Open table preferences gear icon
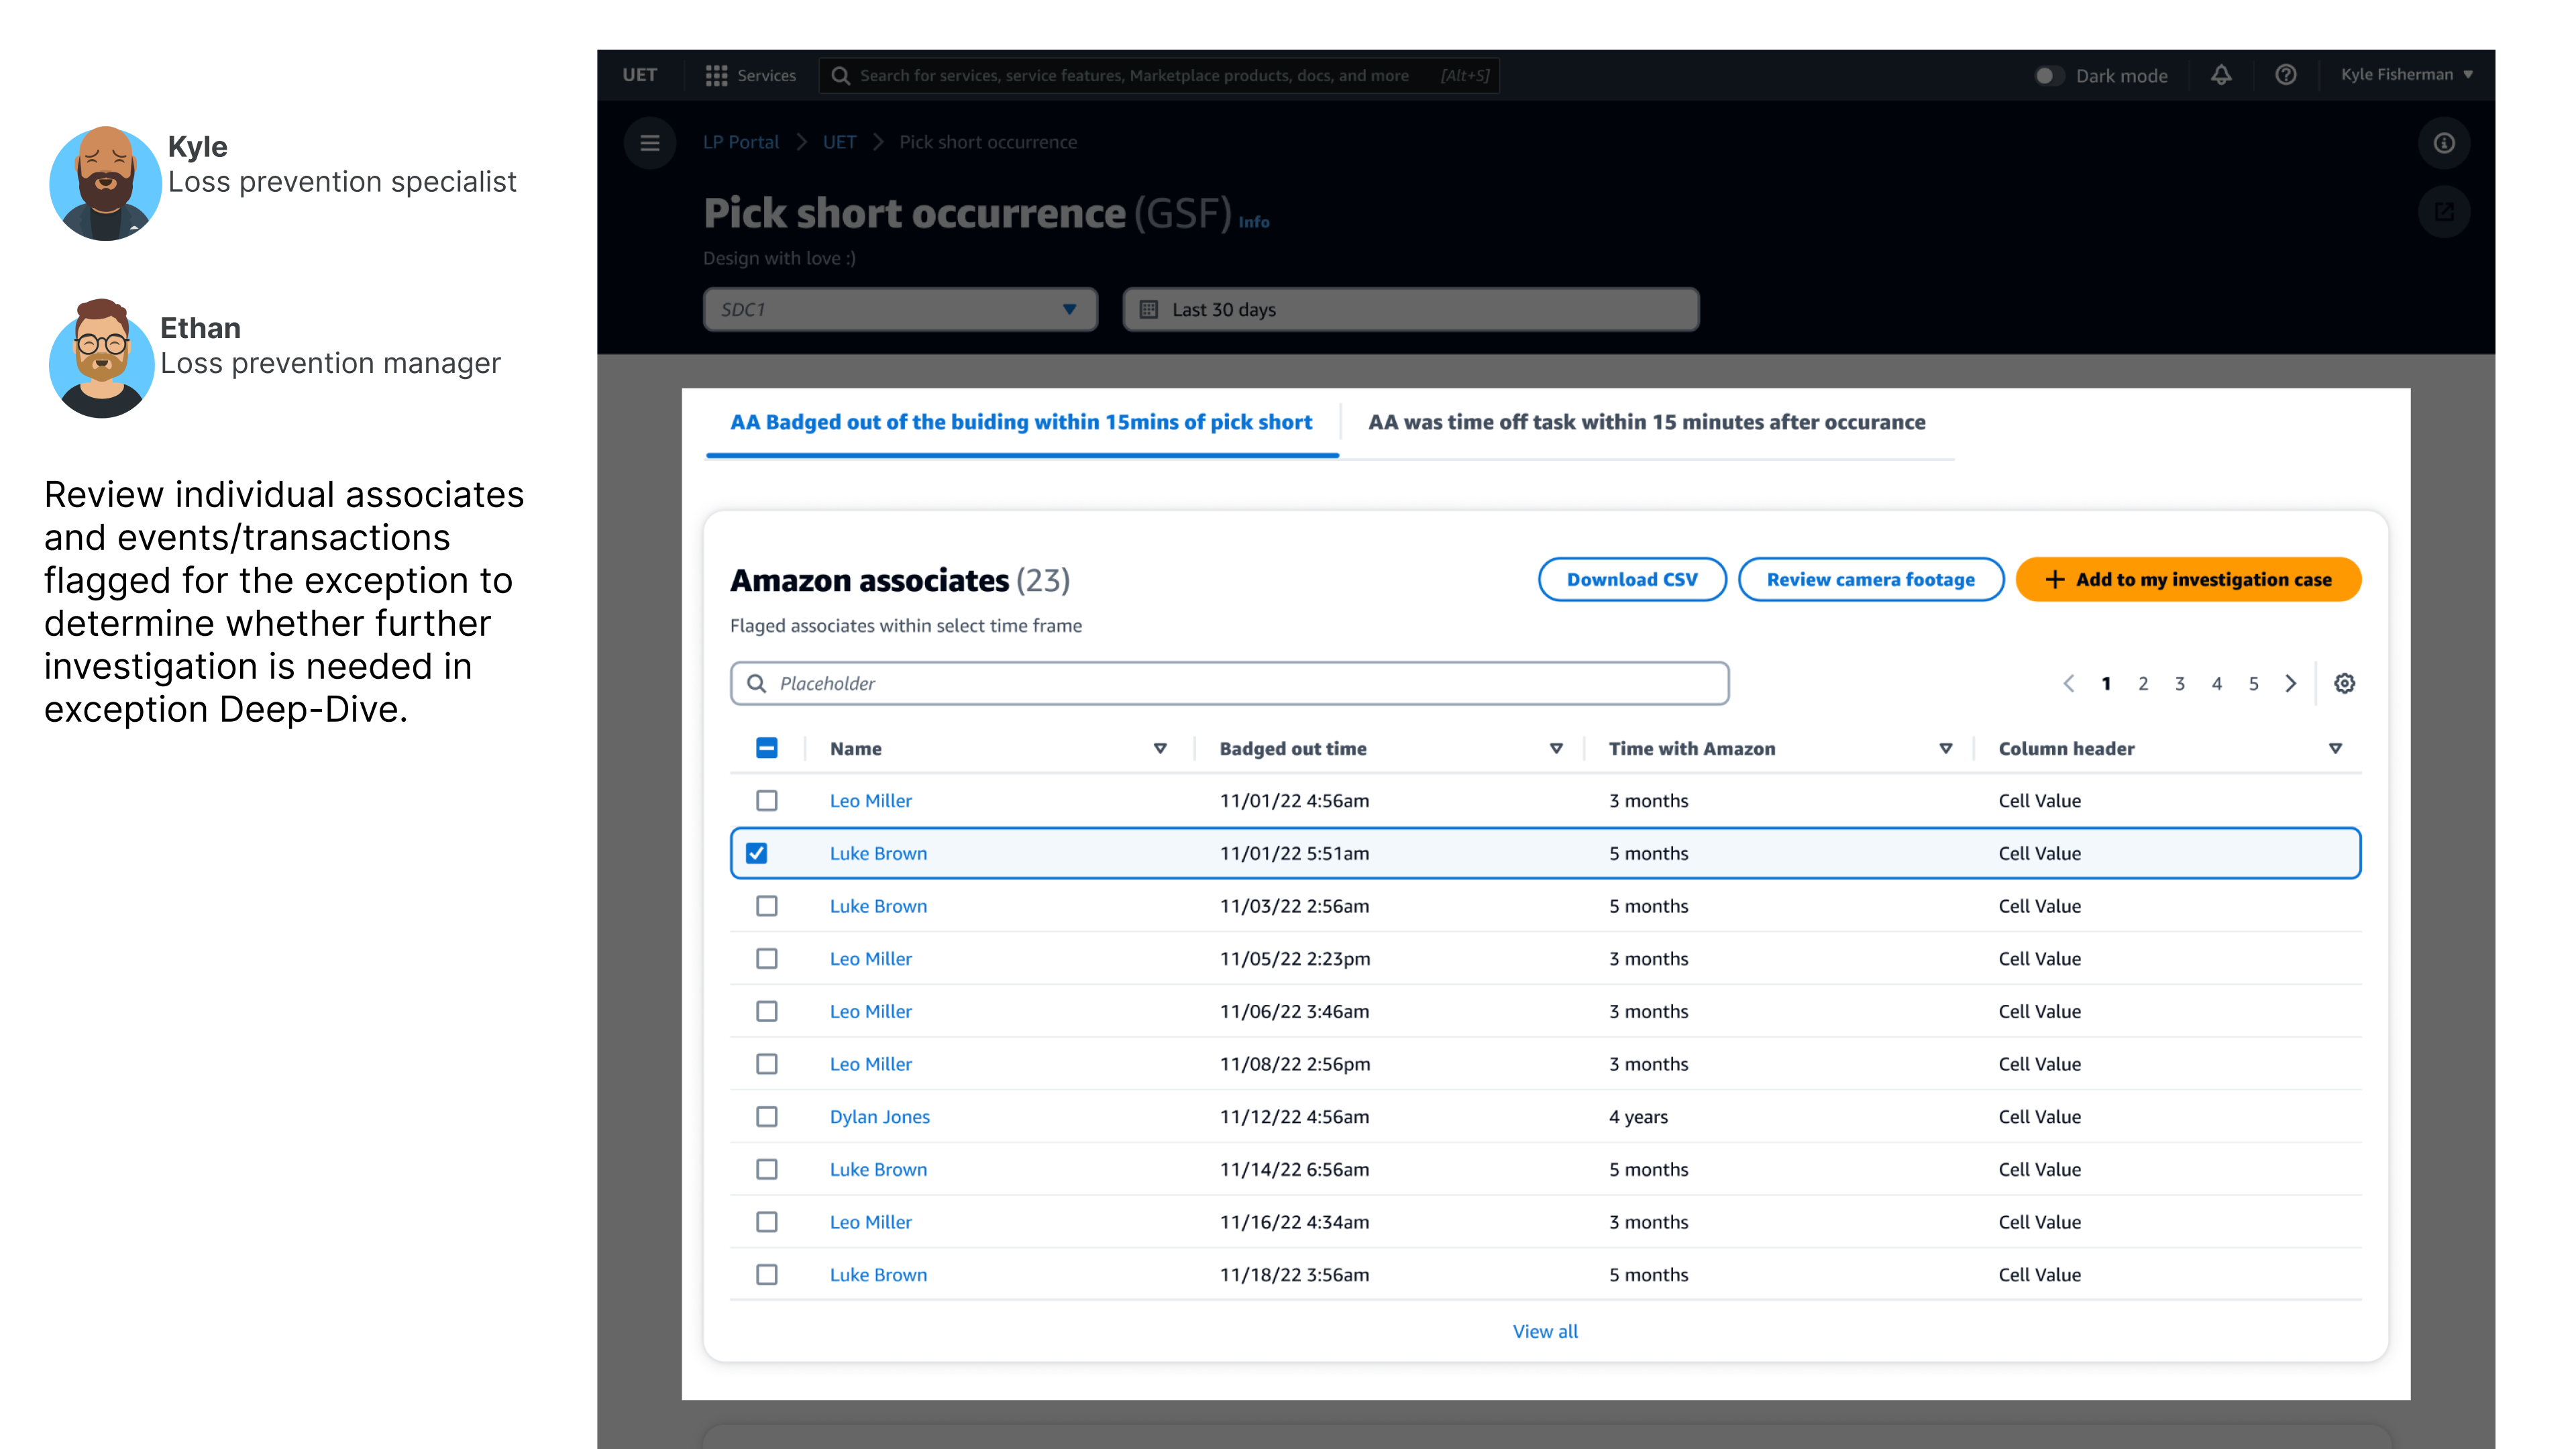Screen dimensions: 2576x1449 pyautogui.click(x=2344, y=683)
